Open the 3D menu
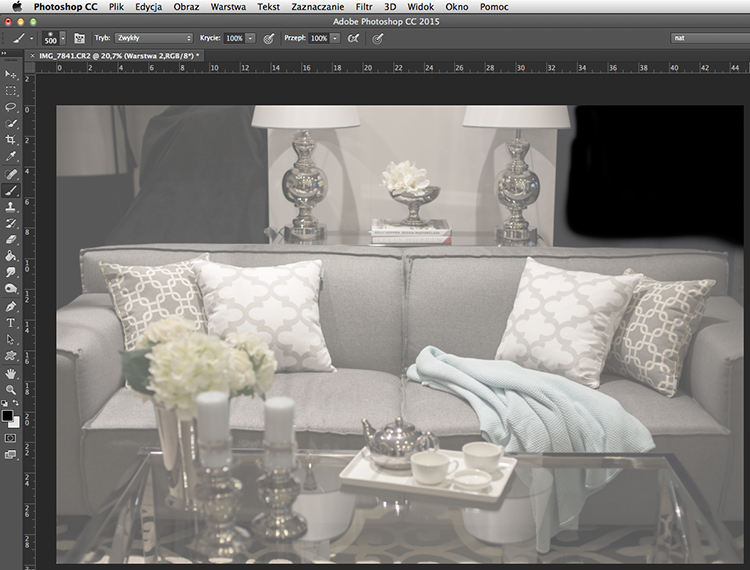The image size is (750, 570). [390, 7]
